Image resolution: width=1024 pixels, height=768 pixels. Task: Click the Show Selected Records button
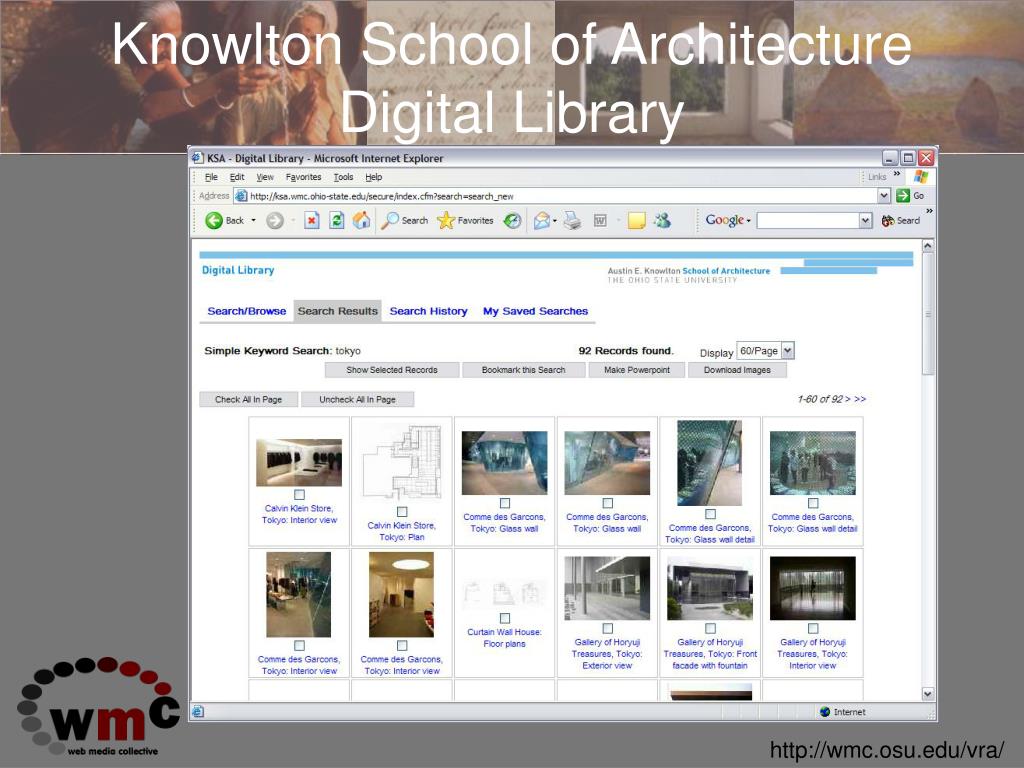click(392, 370)
